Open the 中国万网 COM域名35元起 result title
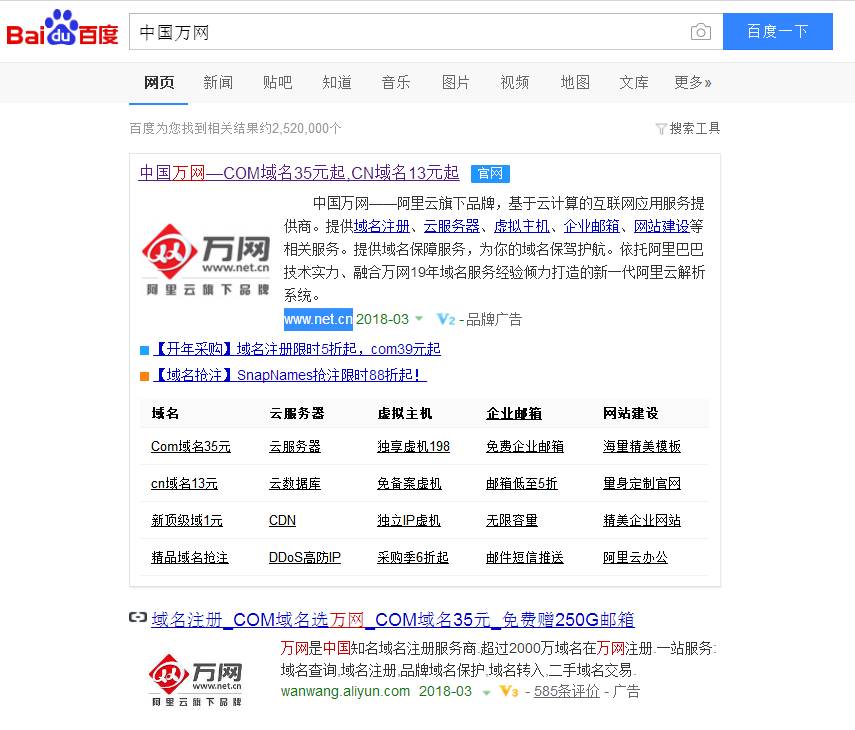 click(300, 172)
